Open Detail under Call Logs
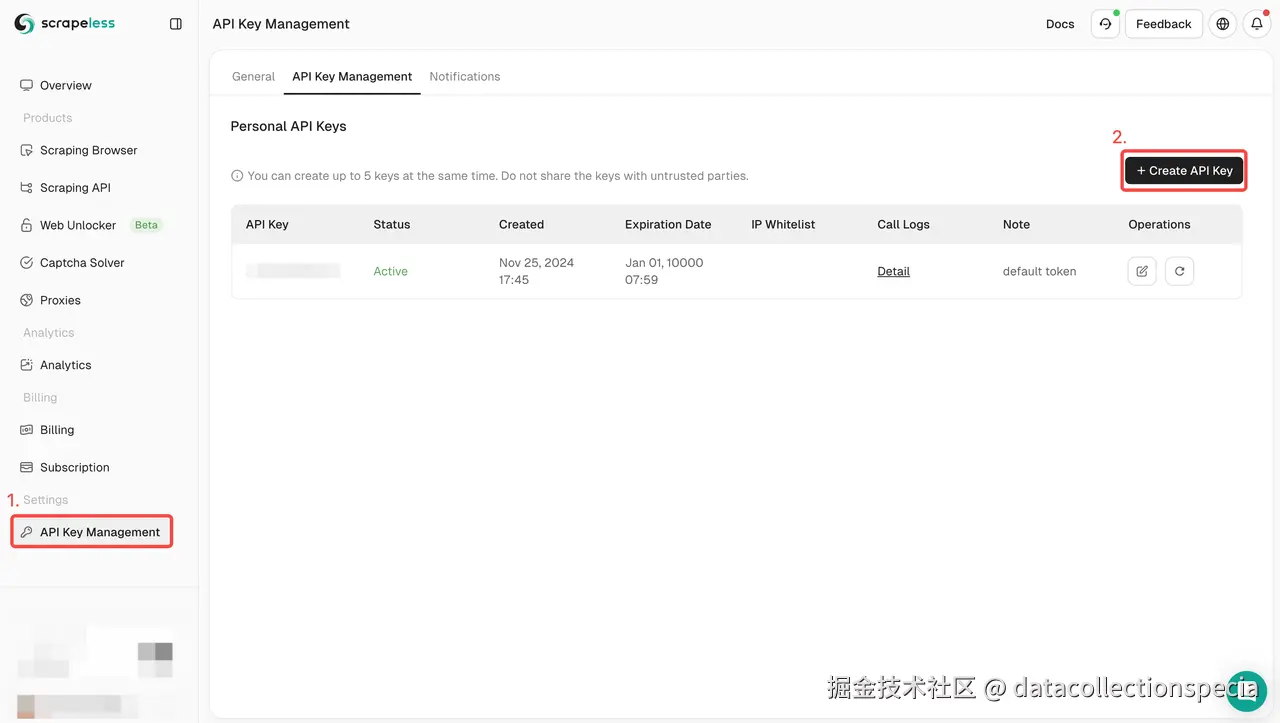The height and width of the screenshot is (723, 1280). 893,271
